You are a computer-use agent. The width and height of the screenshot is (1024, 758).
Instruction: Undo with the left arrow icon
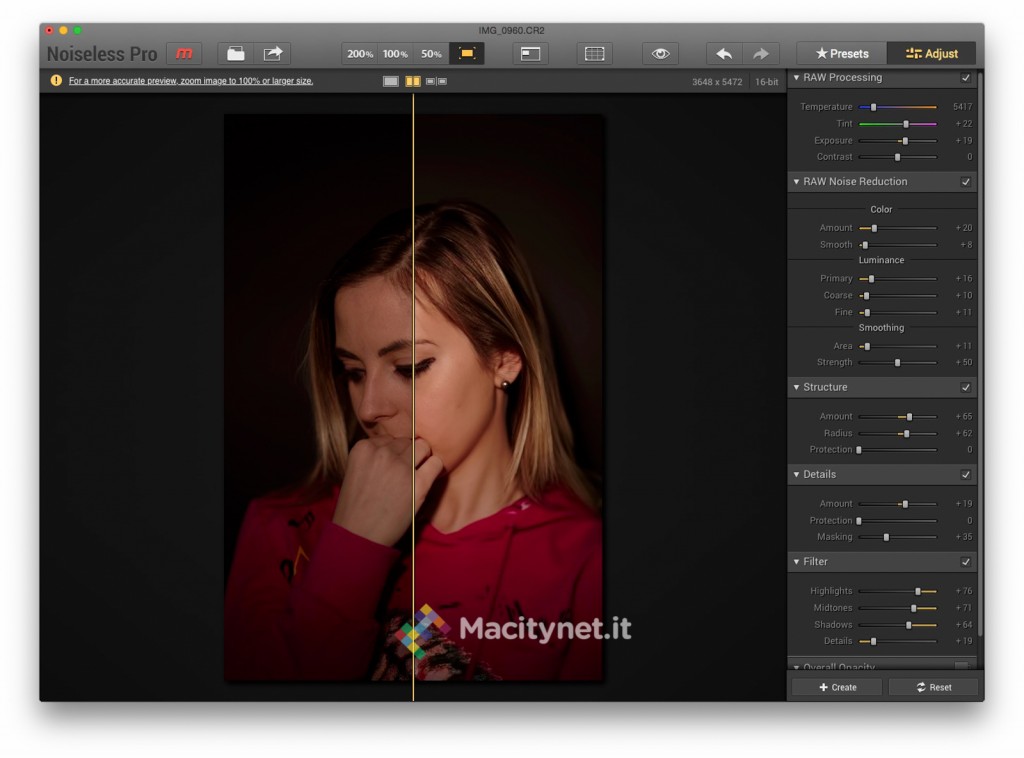[724, 54]
